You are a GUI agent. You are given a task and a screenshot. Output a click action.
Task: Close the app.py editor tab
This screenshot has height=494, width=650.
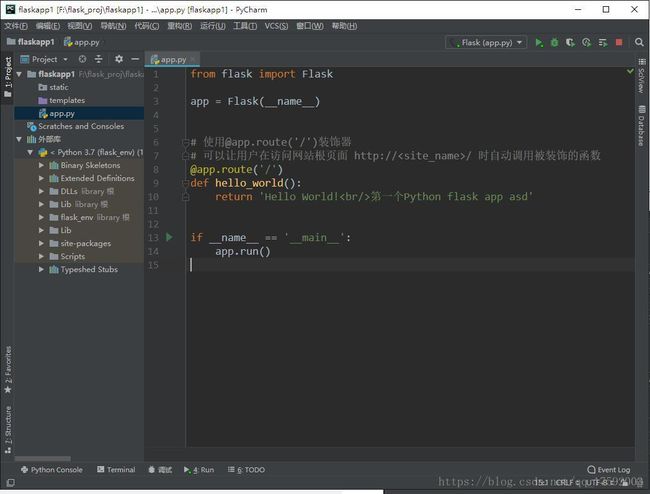(193, 60)
